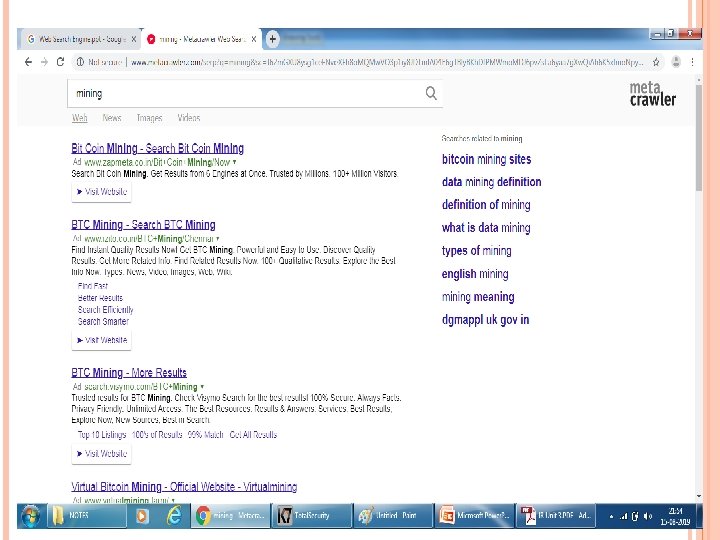720x540 pixels.
Task: Click the 100% of Results sitelink
Action: point(157,434)
